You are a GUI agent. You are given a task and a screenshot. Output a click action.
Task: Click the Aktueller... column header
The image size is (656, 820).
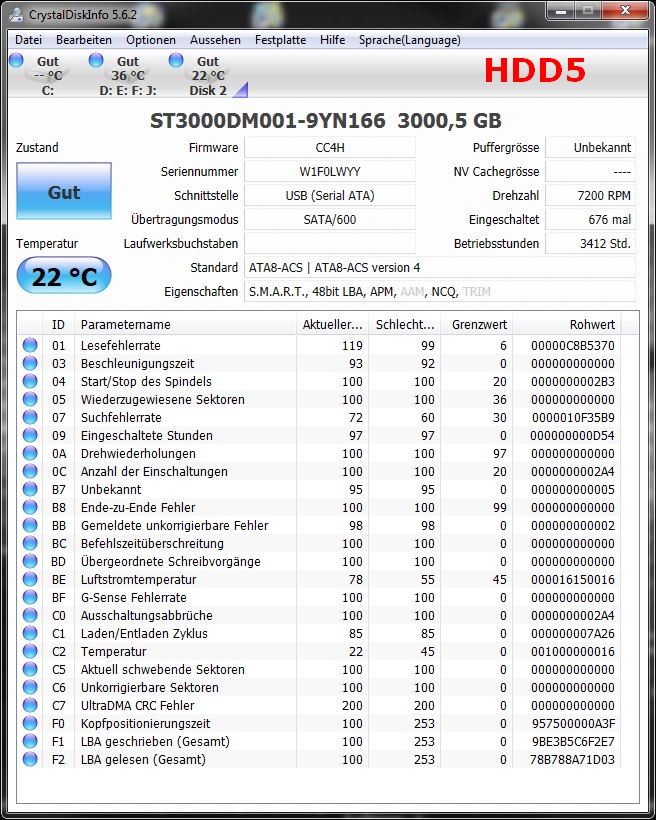pyautogui.click(x=332, y=324)
